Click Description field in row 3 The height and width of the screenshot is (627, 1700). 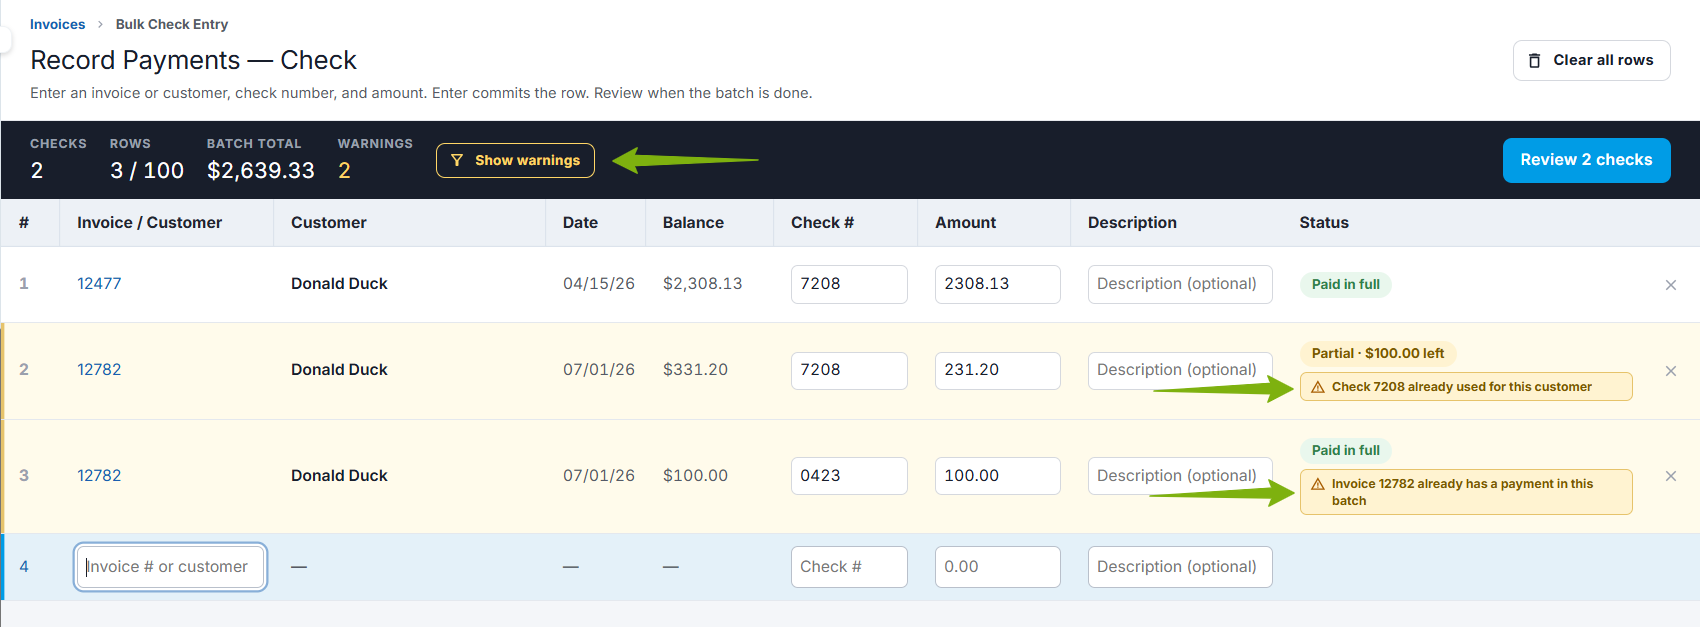(1180, 476)
